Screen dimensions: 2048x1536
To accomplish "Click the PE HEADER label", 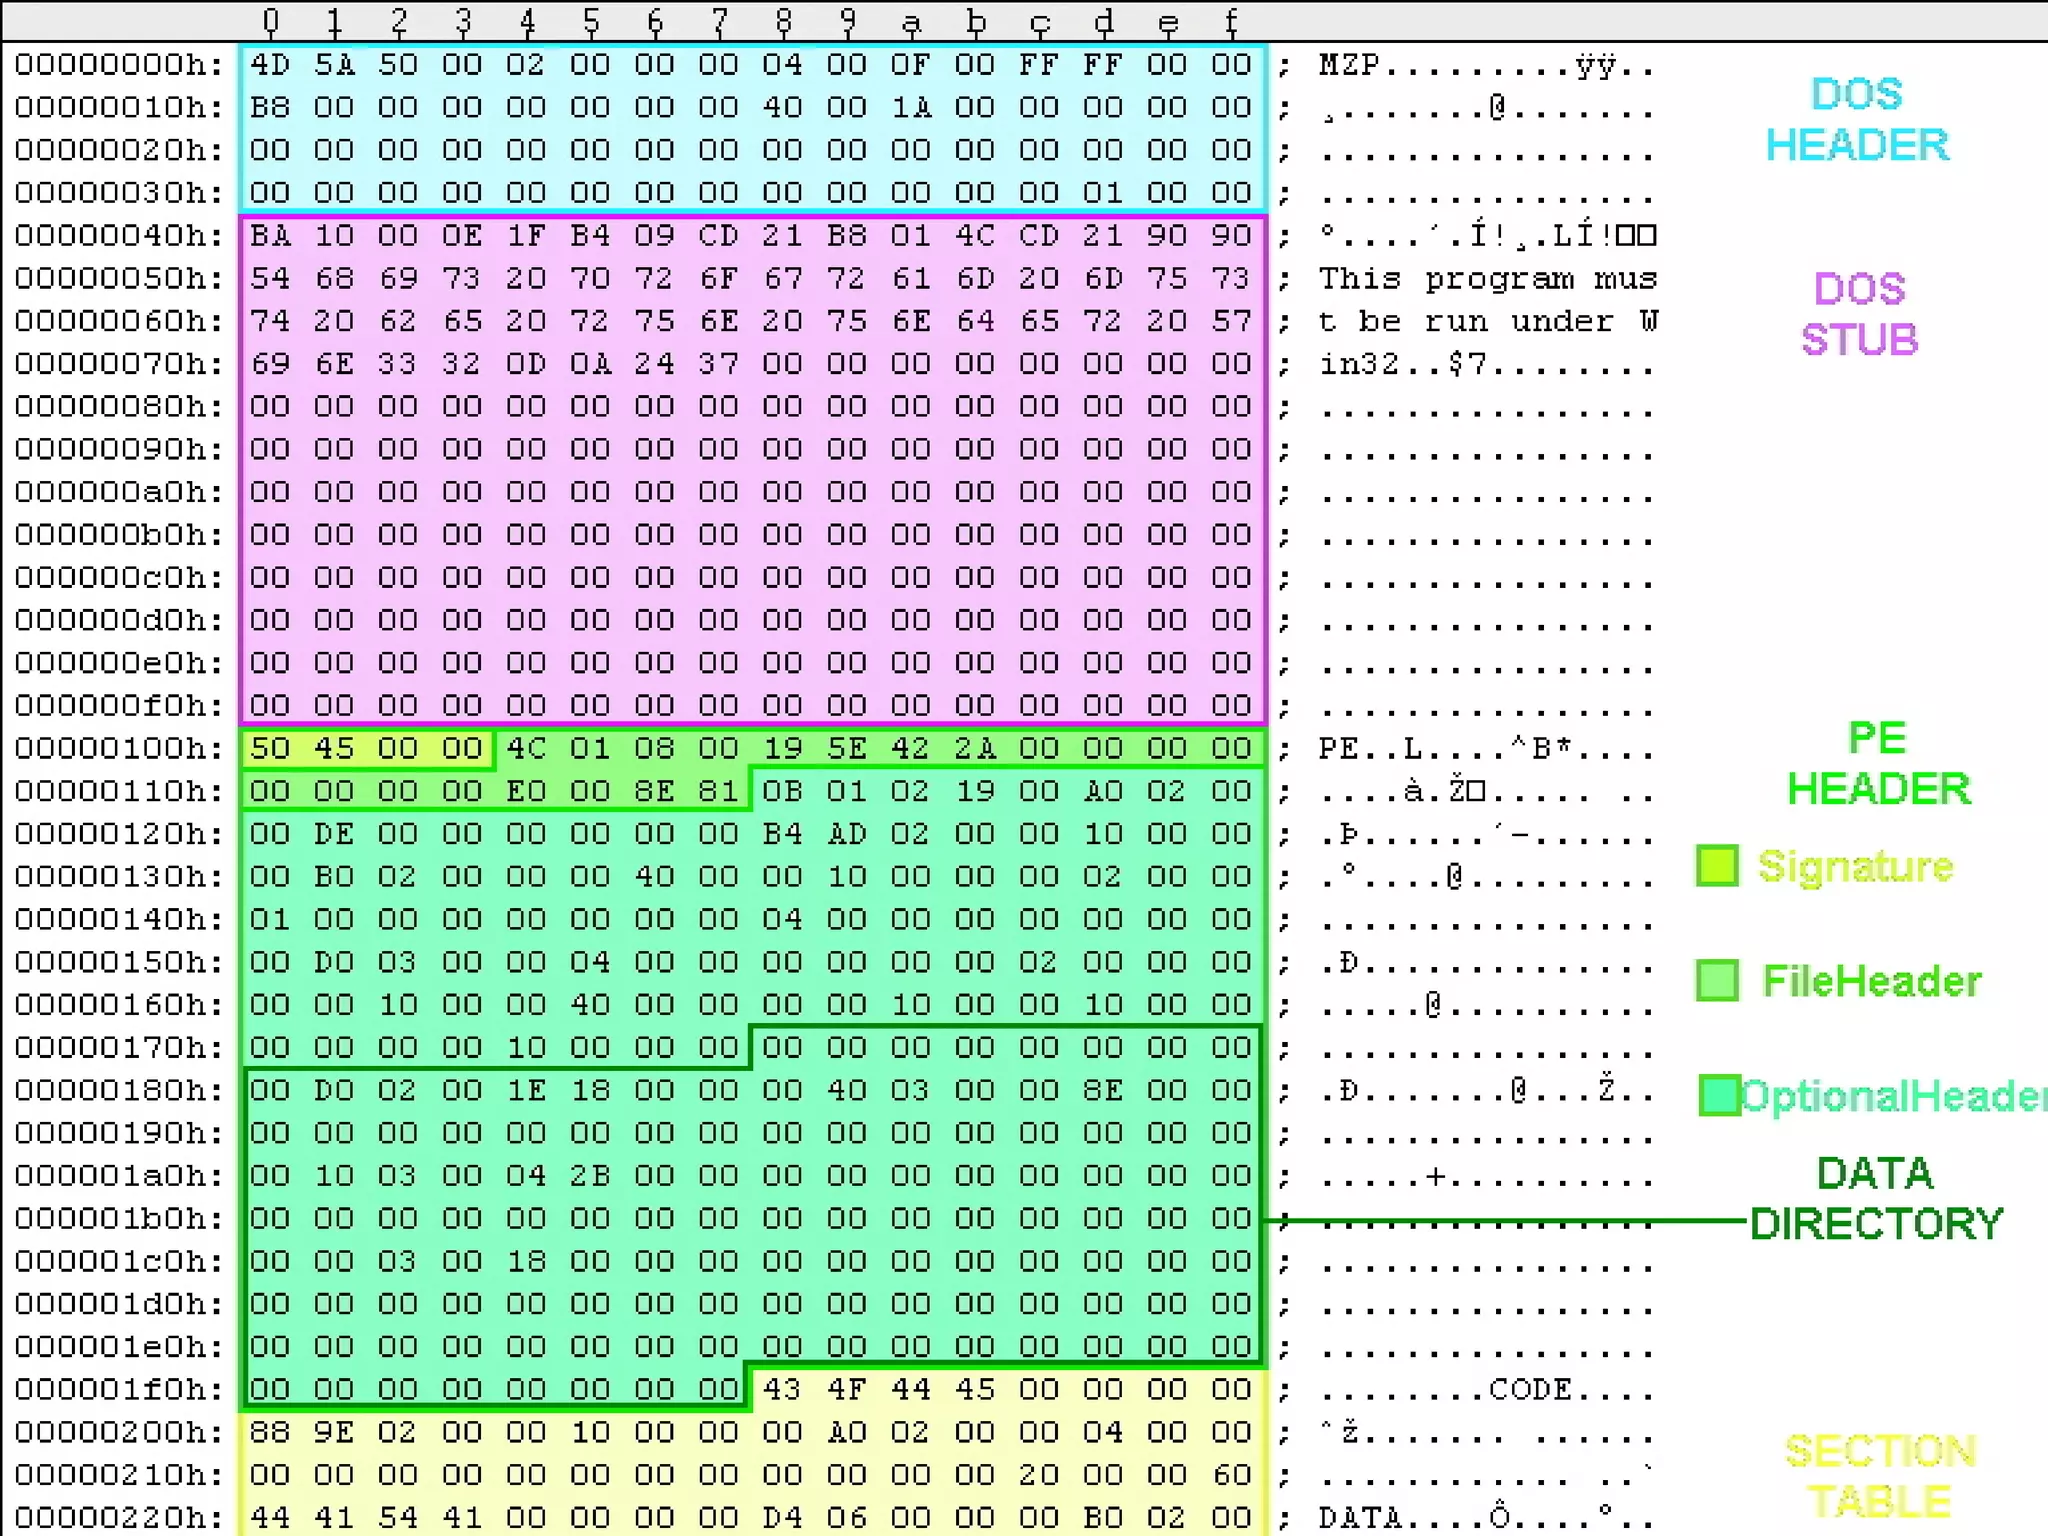I will click(x=1878, y=764).
